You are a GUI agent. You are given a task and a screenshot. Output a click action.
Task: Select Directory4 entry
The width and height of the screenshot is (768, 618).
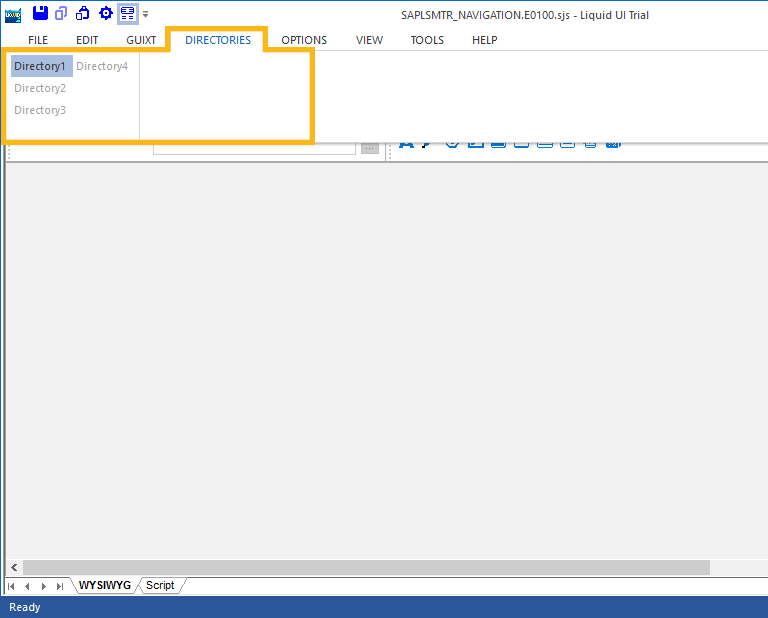pyautogui.click(x=102, y=66)
